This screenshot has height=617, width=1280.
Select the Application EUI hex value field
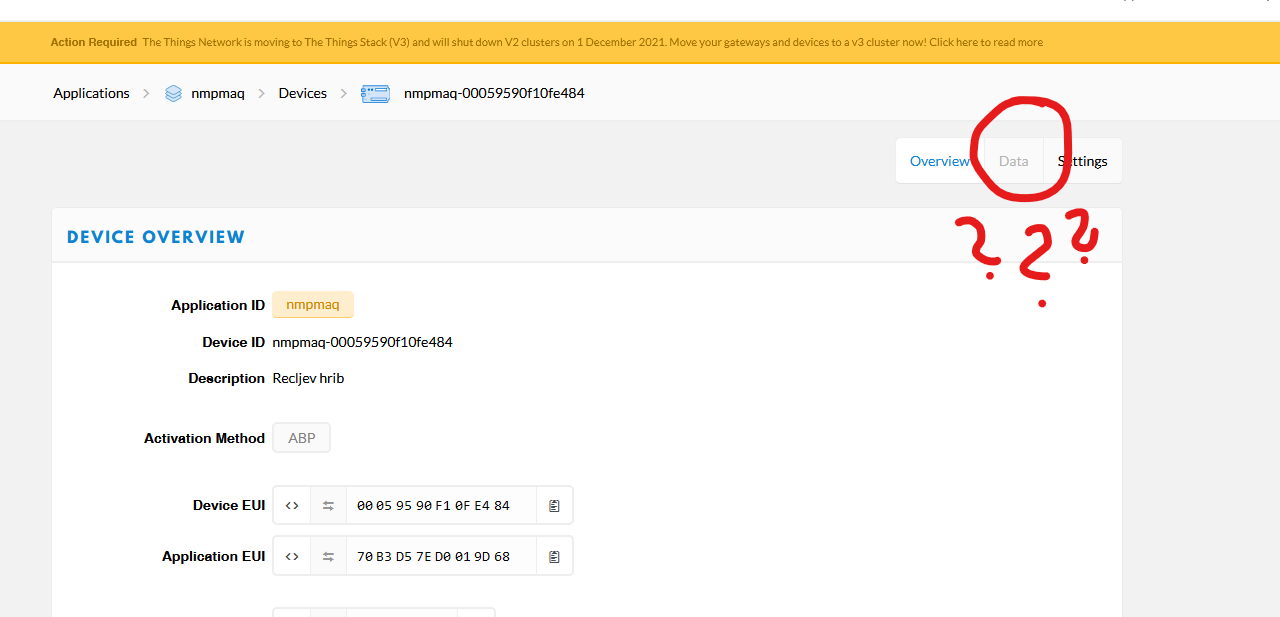(x=440, y=556)
